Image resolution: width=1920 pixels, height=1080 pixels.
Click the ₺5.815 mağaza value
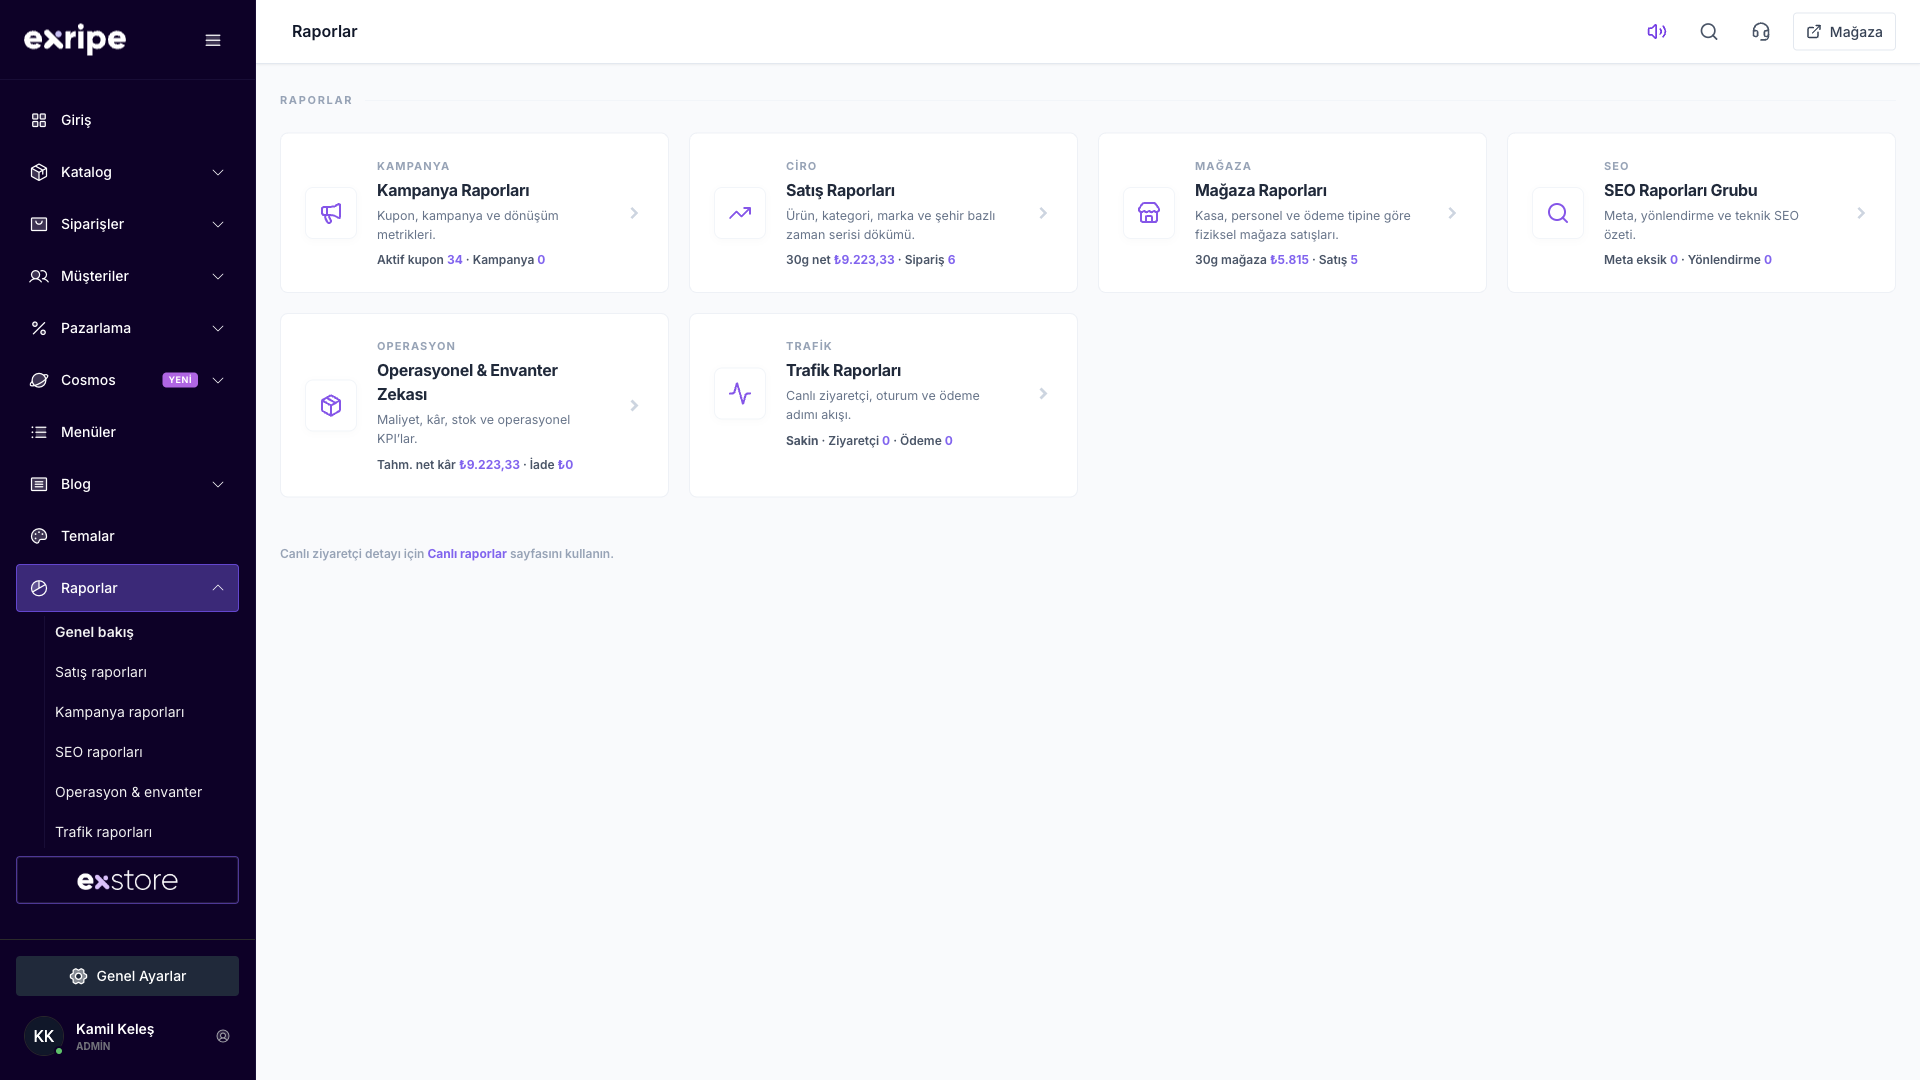[1289, 260]
